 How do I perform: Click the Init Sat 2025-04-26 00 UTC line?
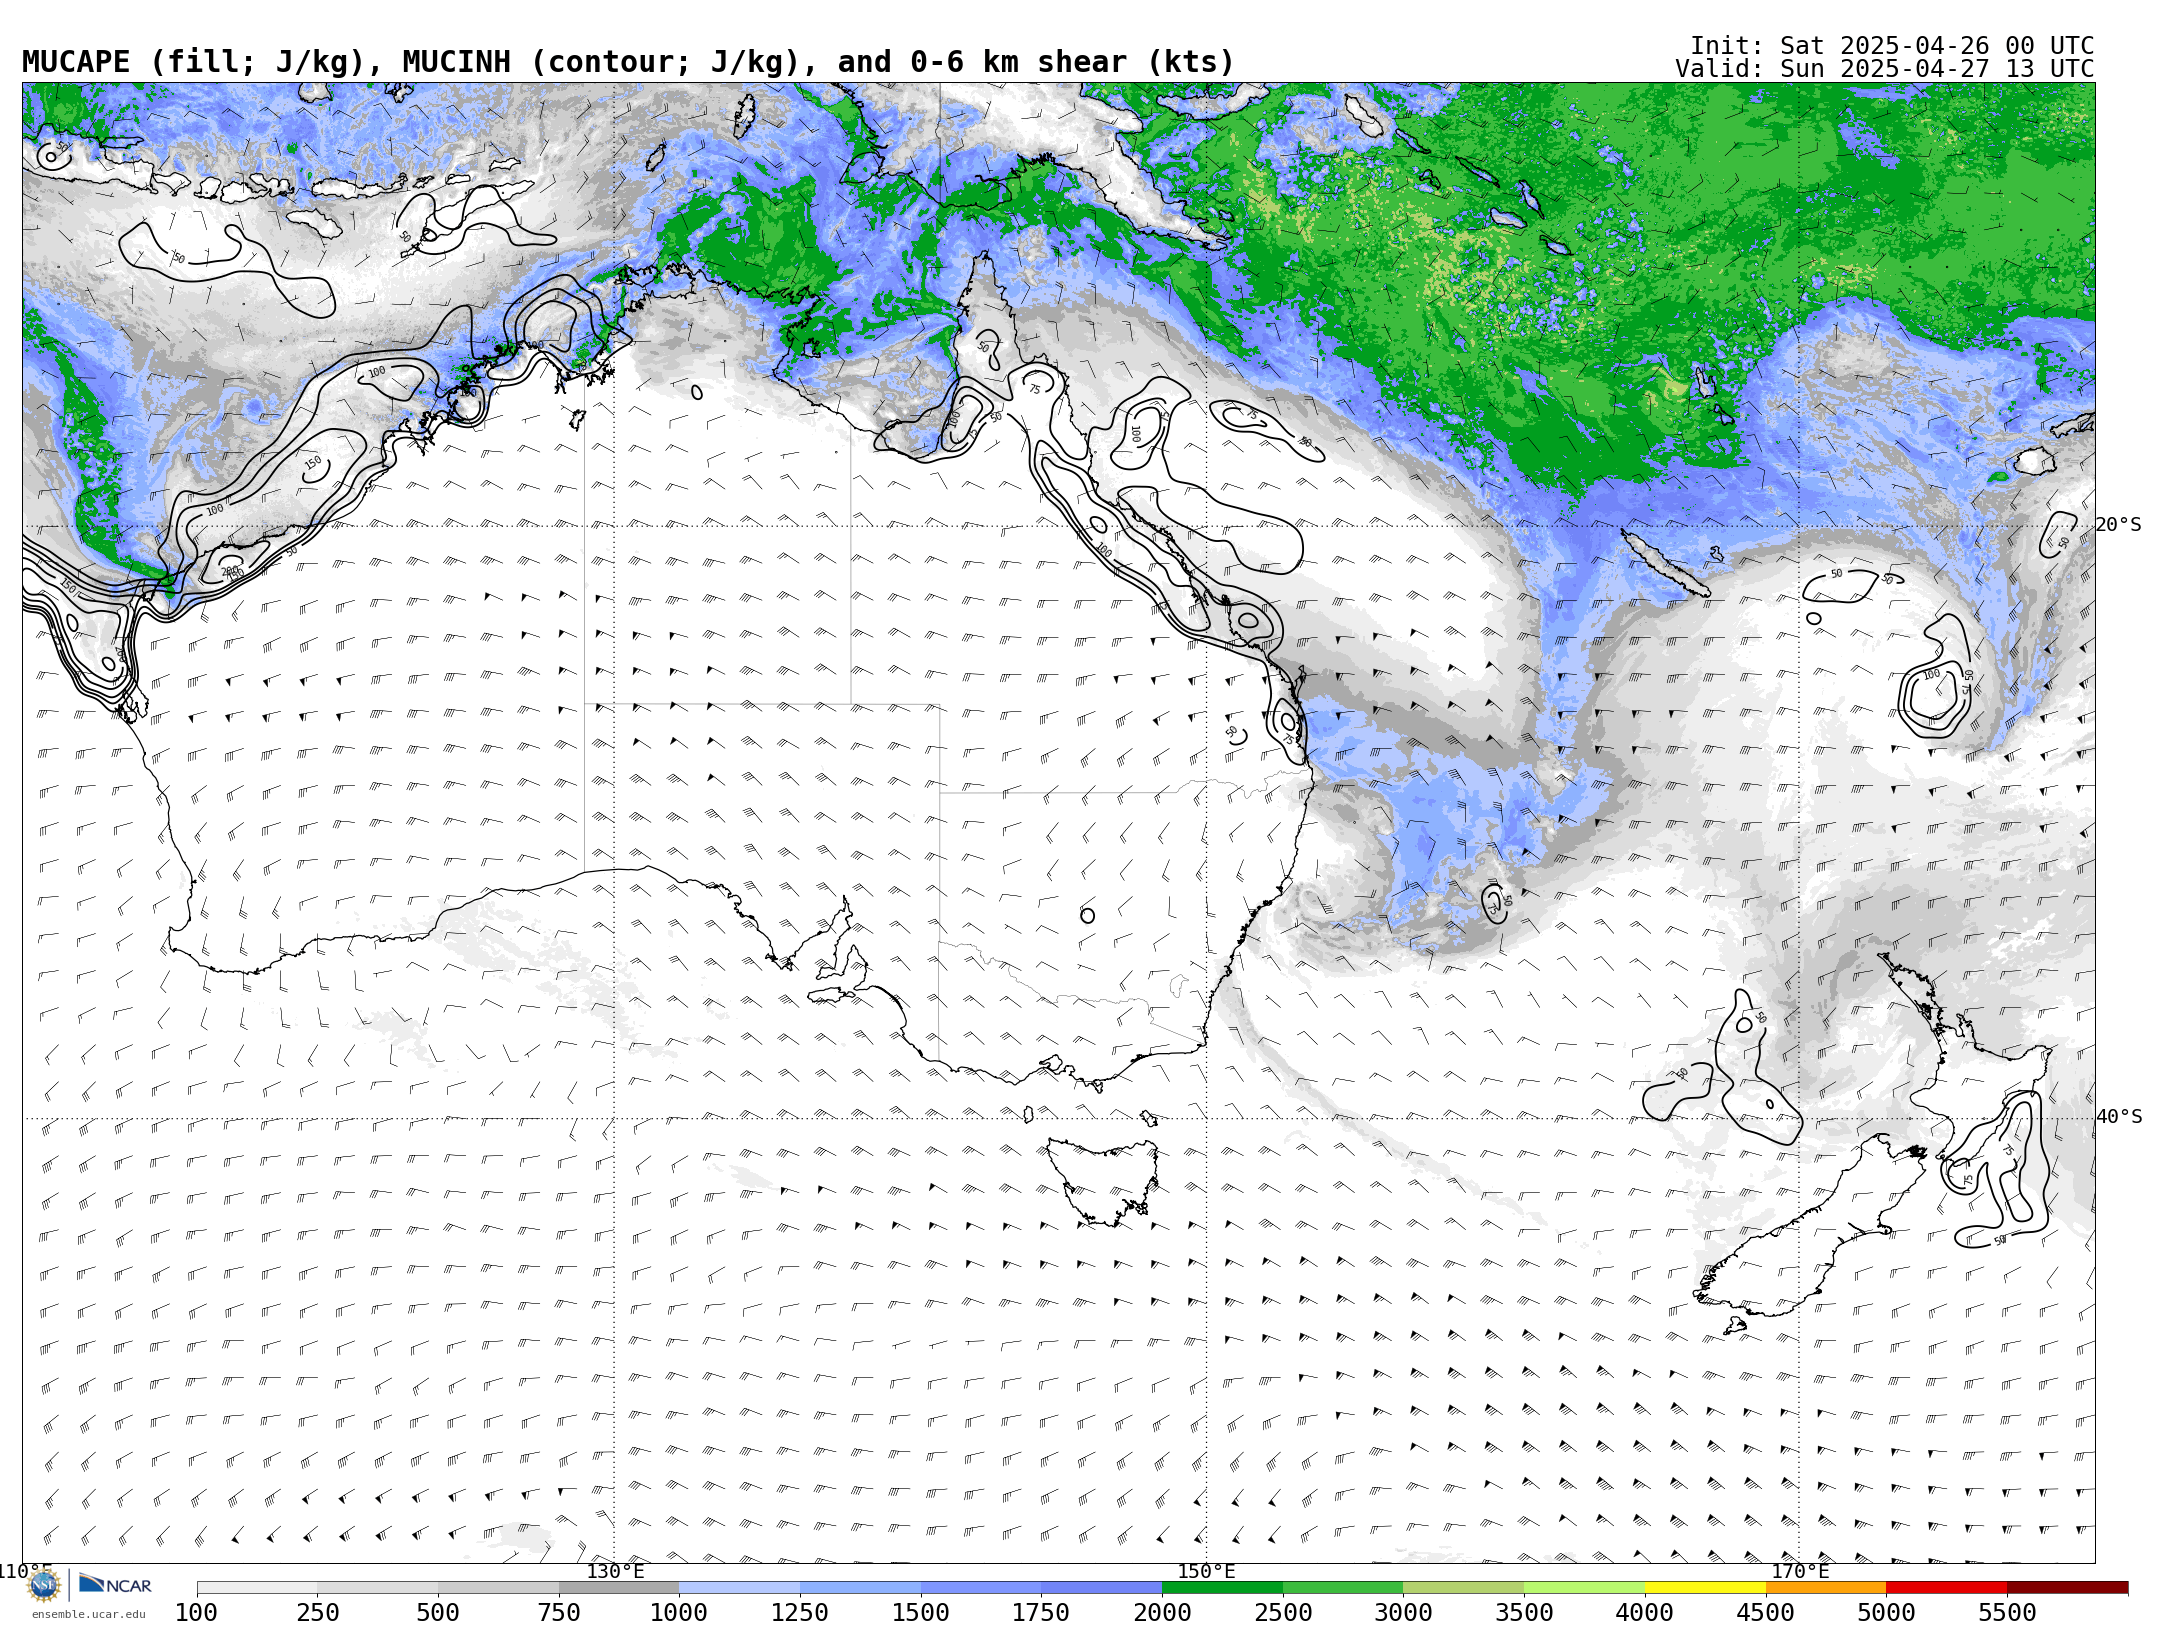(1892, 46)
